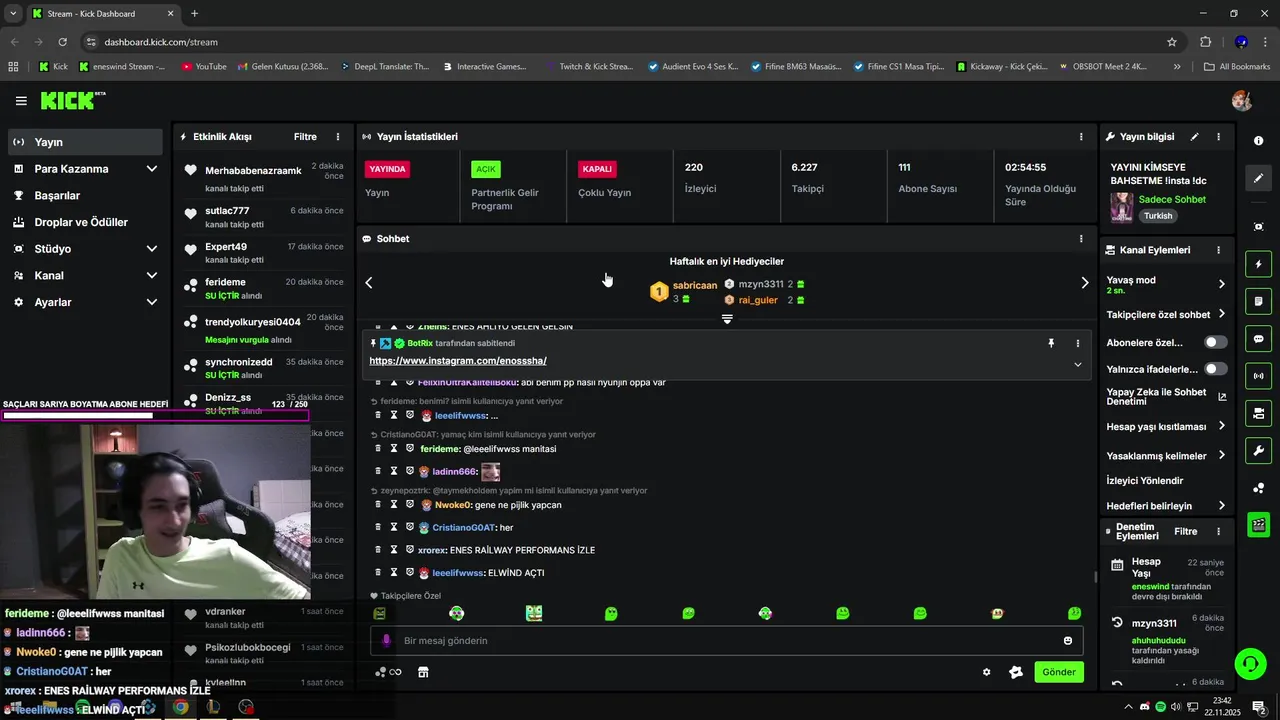Edit stream info with the Yayın bilgisi pencil icon

(x=1194, y=137)
